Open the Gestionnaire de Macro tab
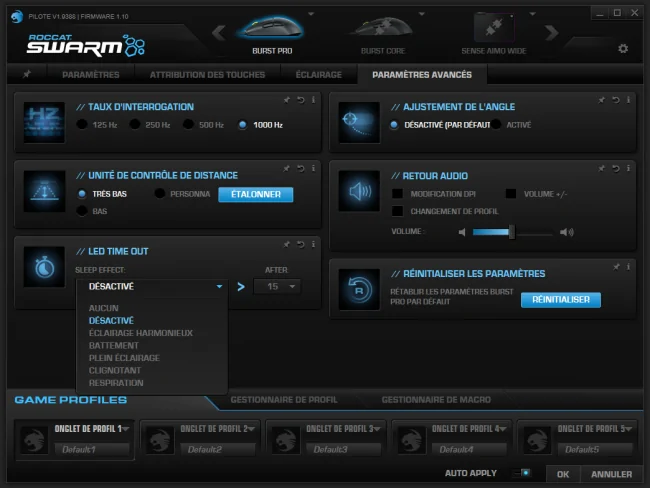The image size is (650, 488). pos(436,400)
